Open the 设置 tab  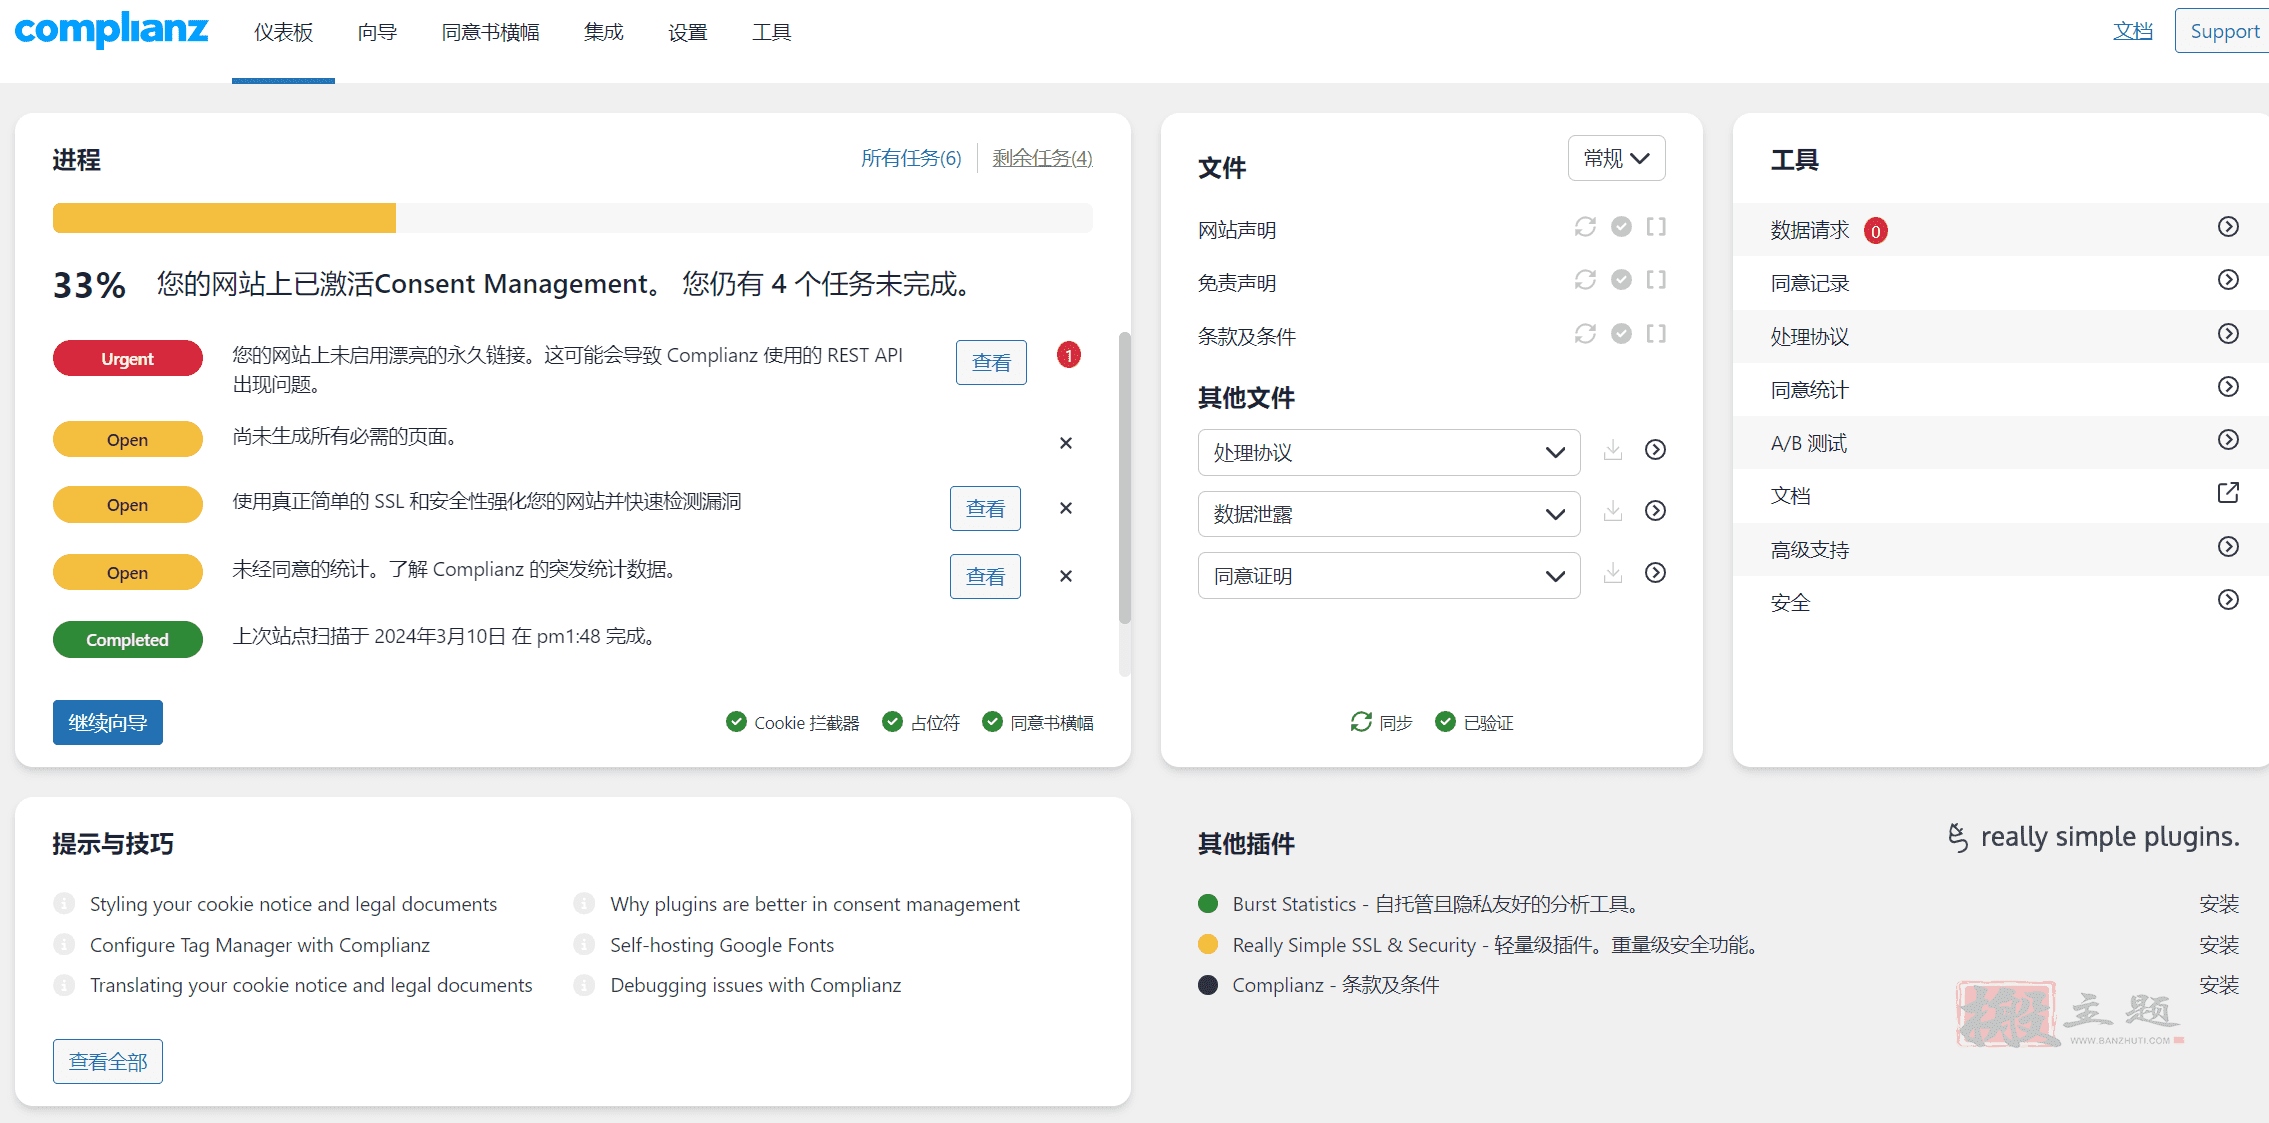coord(687,33)
